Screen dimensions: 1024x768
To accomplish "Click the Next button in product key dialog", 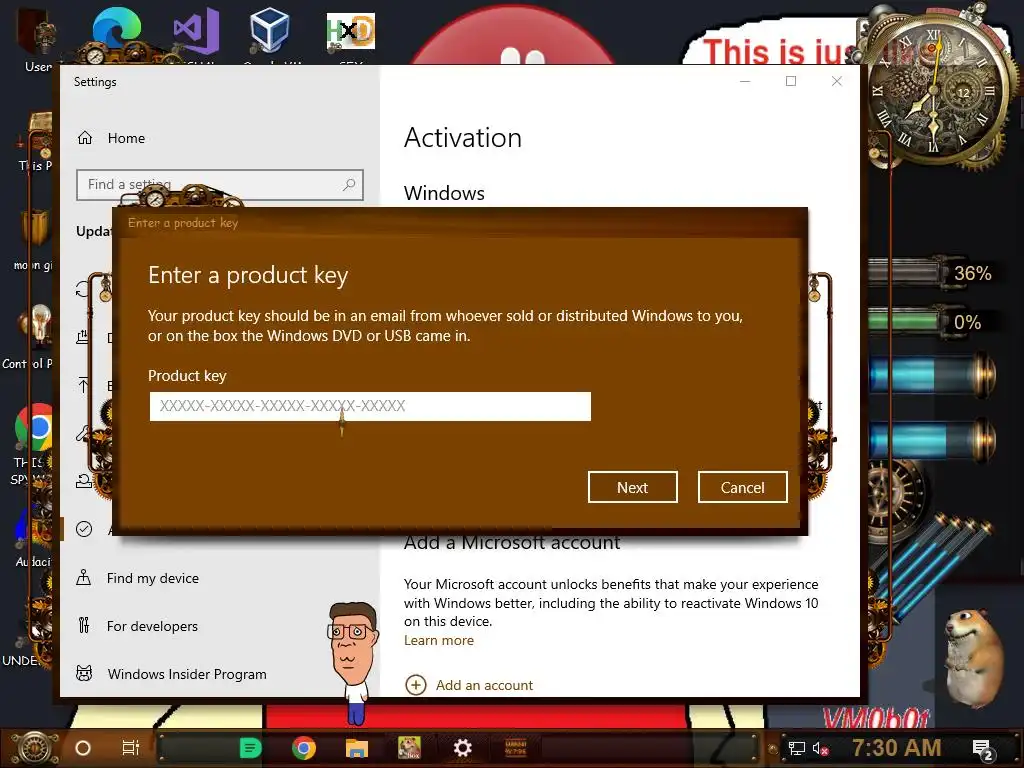I will coord(632,487).
